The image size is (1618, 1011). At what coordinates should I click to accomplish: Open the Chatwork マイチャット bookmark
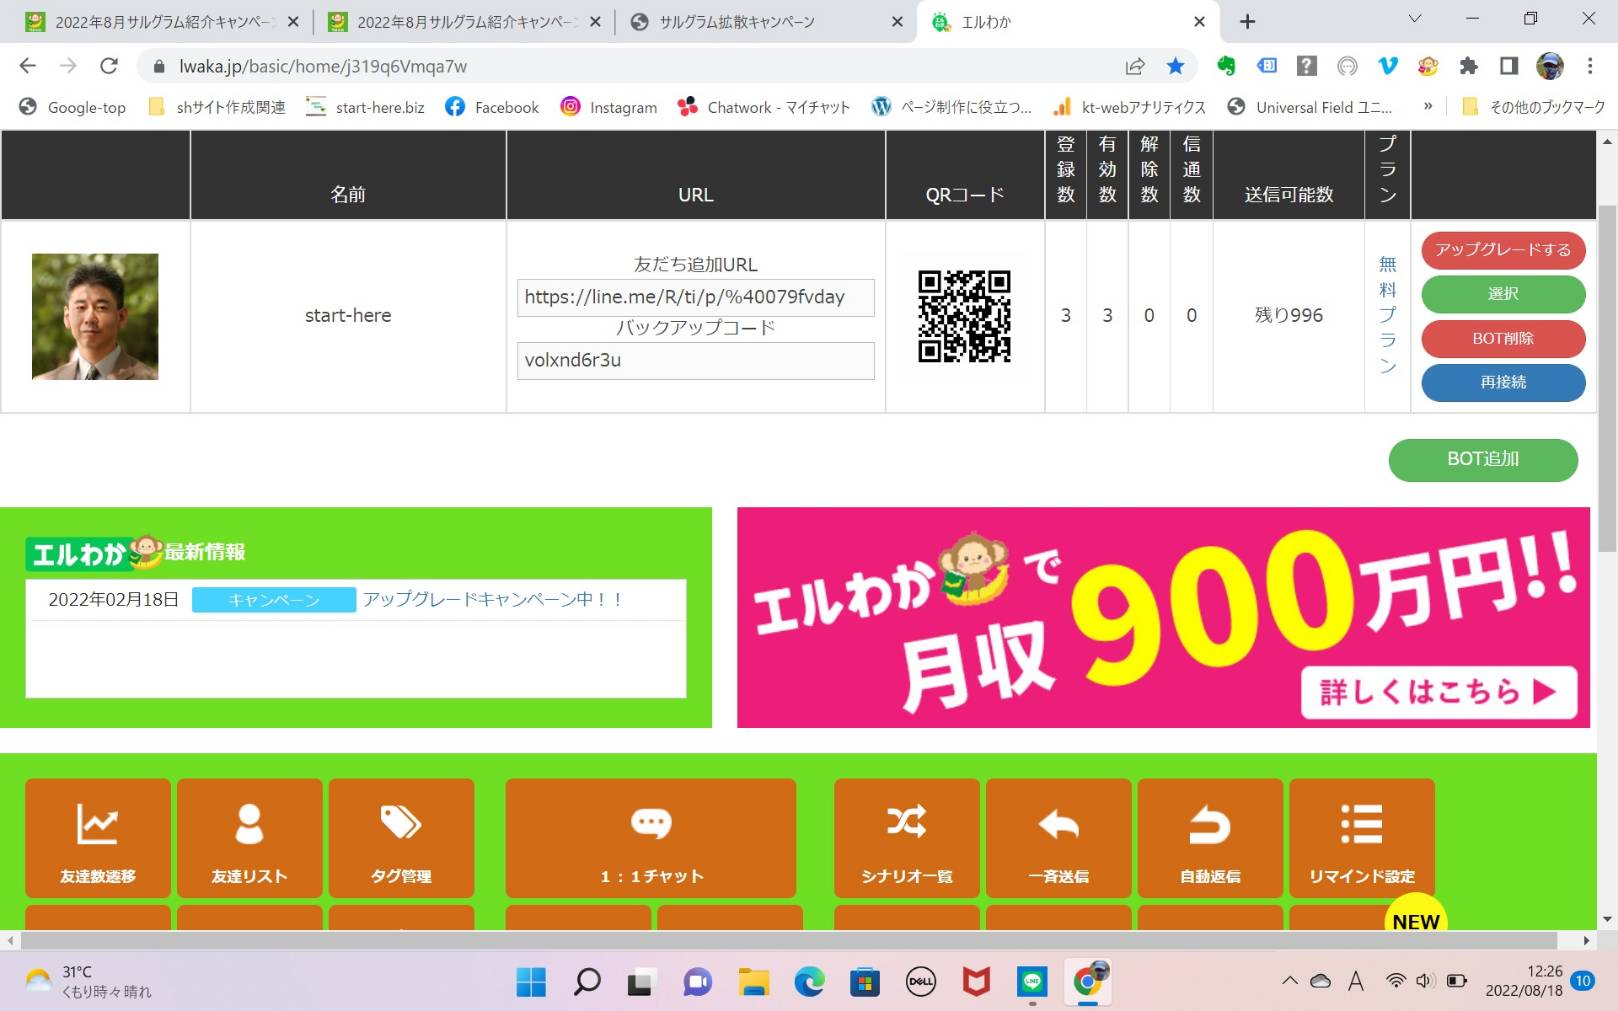pos(764,107)
